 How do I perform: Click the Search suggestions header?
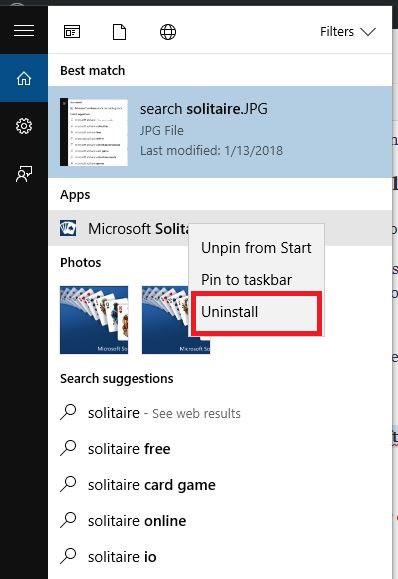[117, 378]
